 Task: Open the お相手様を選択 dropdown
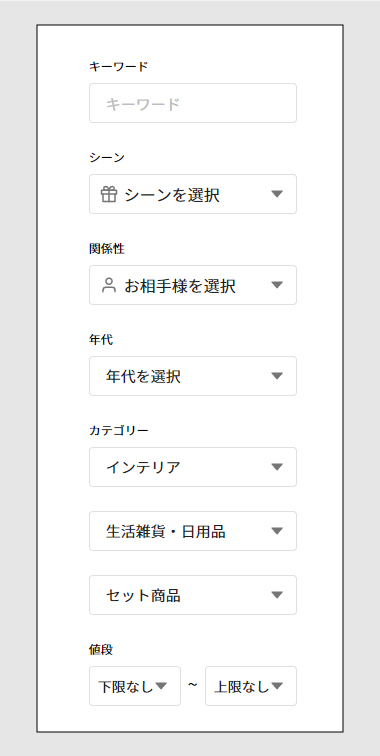pos(193,285)
